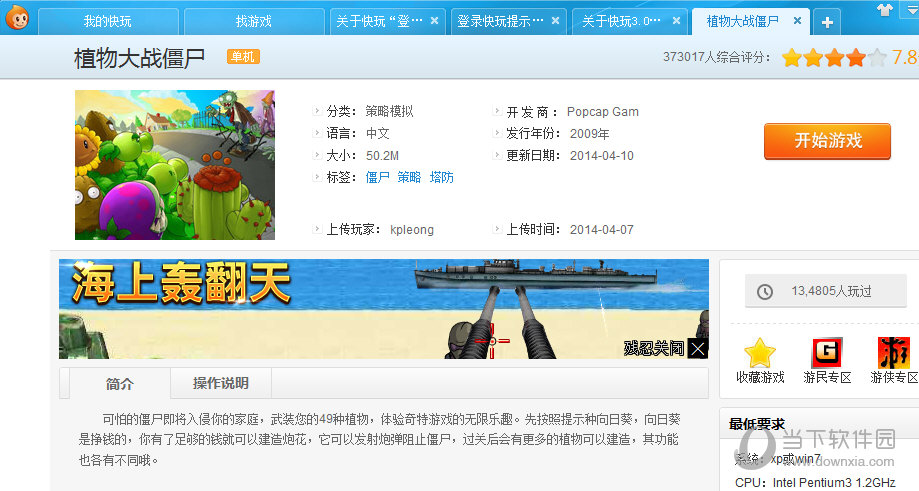919x491 pixels.
Task: Click the size value 50.2M
Action: [x=382, y=156]
